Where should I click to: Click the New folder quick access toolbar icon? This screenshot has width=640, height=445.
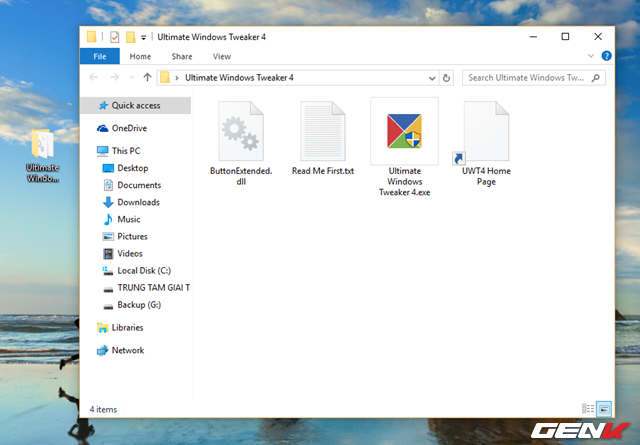point(131,37)
